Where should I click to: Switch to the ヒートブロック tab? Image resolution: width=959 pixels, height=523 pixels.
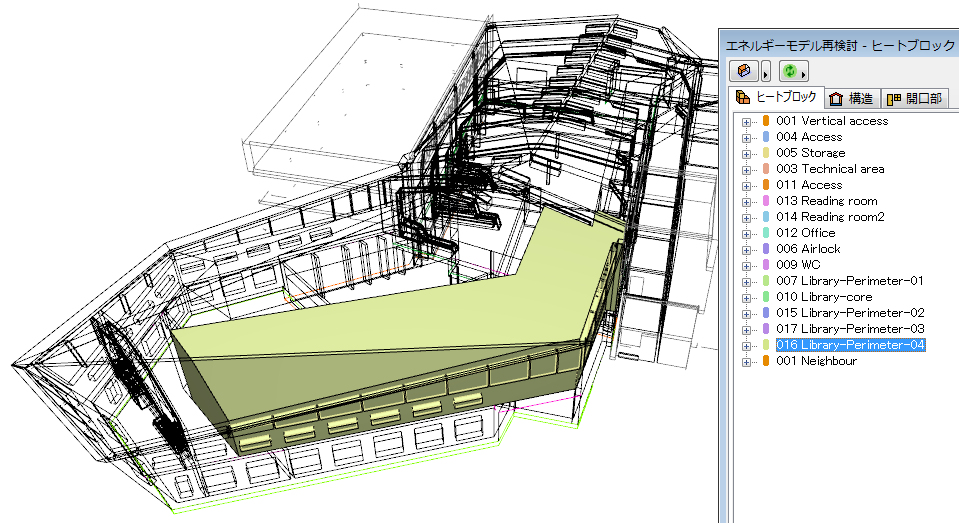click(x=777, y=97)
